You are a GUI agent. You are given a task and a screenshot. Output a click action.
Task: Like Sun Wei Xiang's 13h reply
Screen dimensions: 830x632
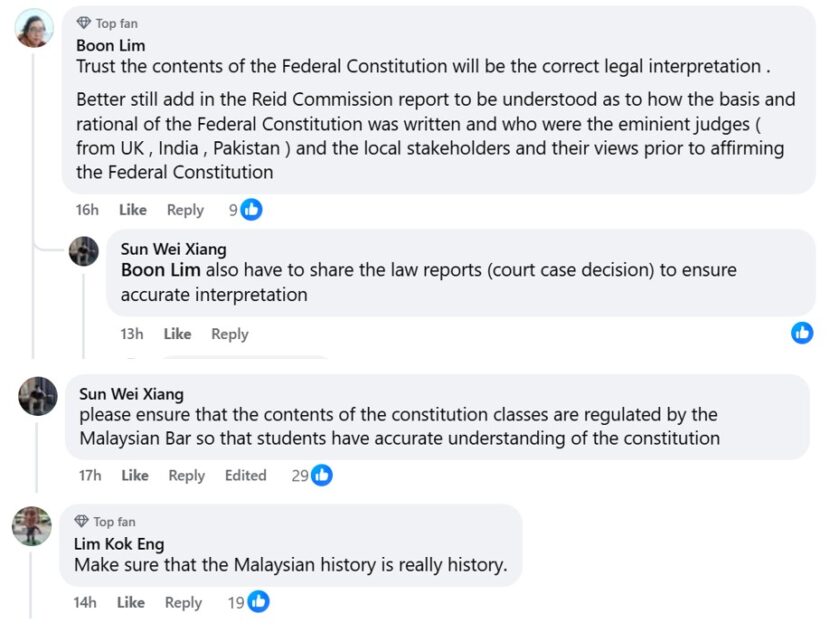click(x=177, y=334)
